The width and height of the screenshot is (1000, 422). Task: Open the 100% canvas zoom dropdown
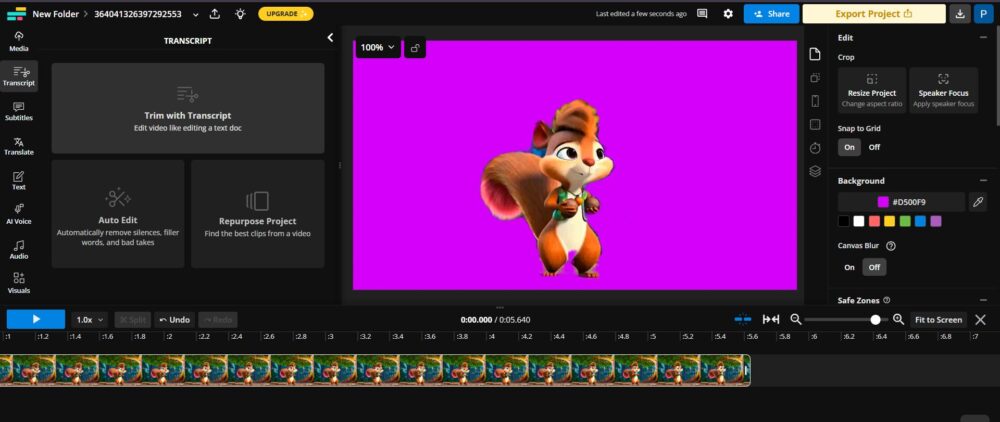pyautogui.click(x=378, y=47)
